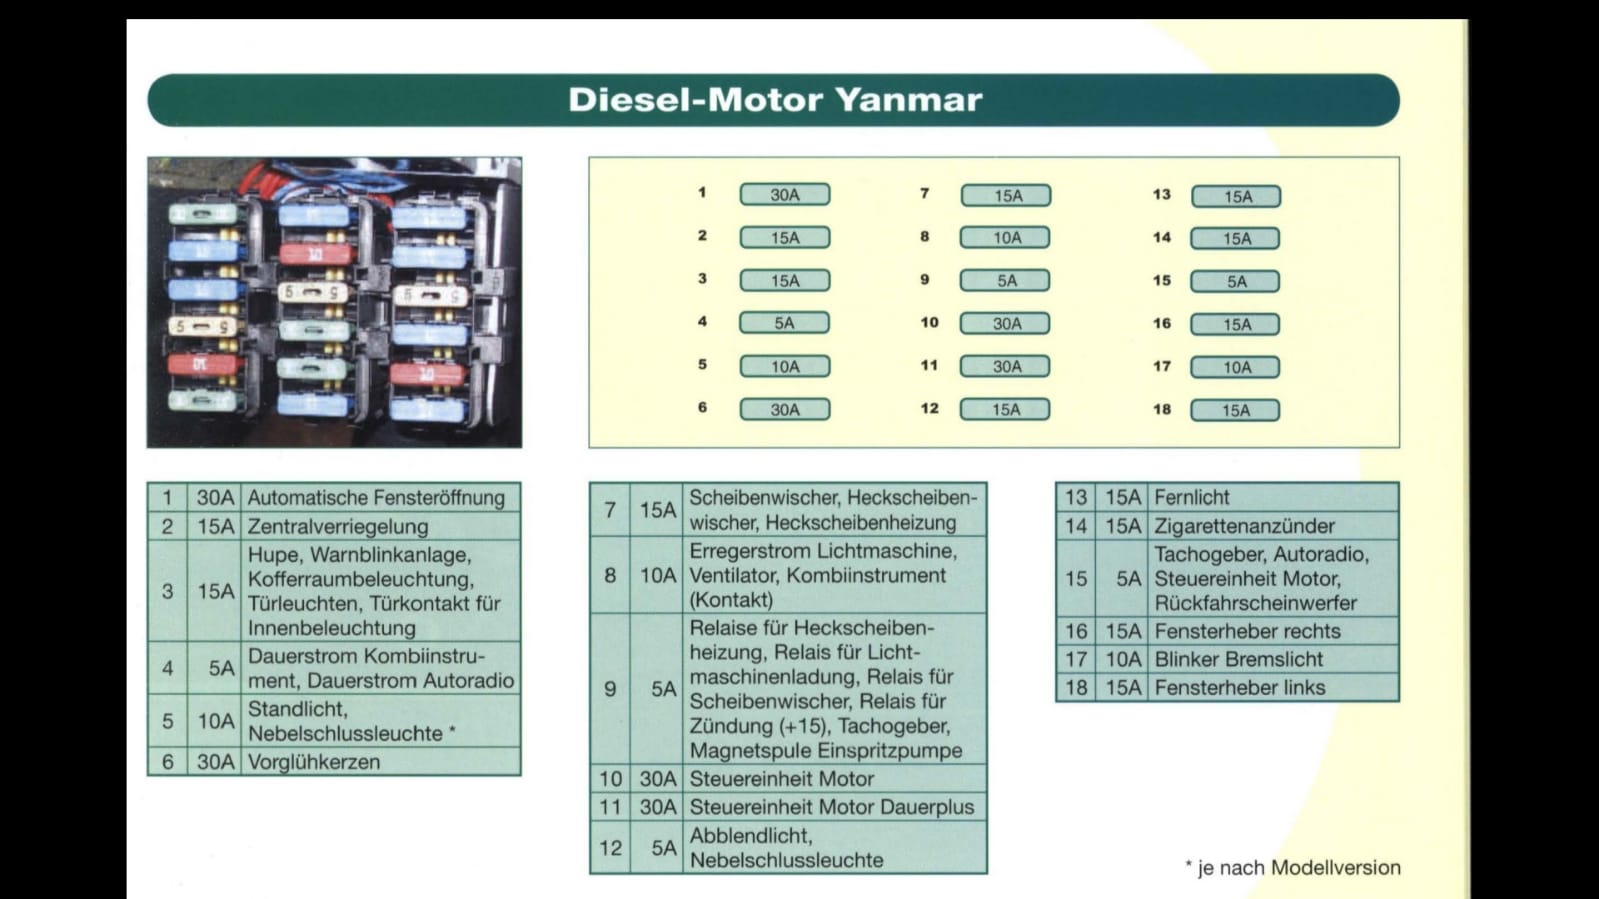Click fuse 14's 15A box in the diagram
The height and width of the screenshot is (899, 1599).
[x=1235, y=239]
